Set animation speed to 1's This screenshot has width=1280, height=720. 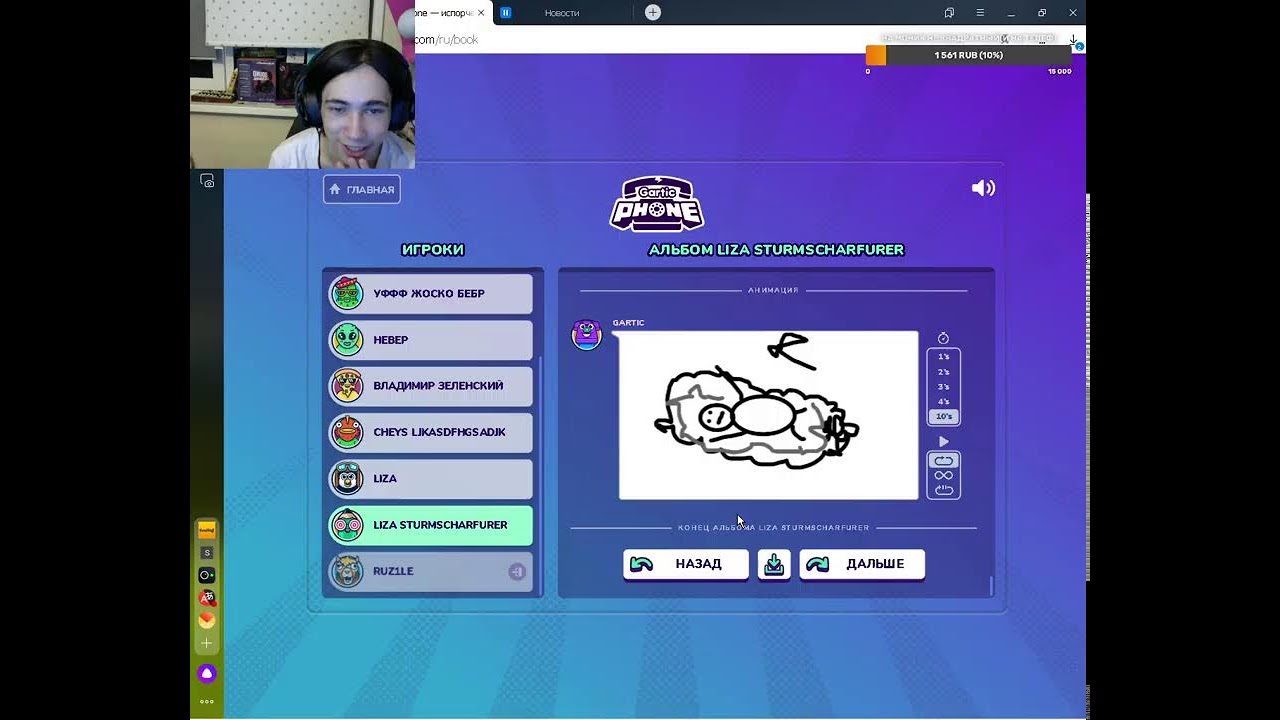[944, 357]
